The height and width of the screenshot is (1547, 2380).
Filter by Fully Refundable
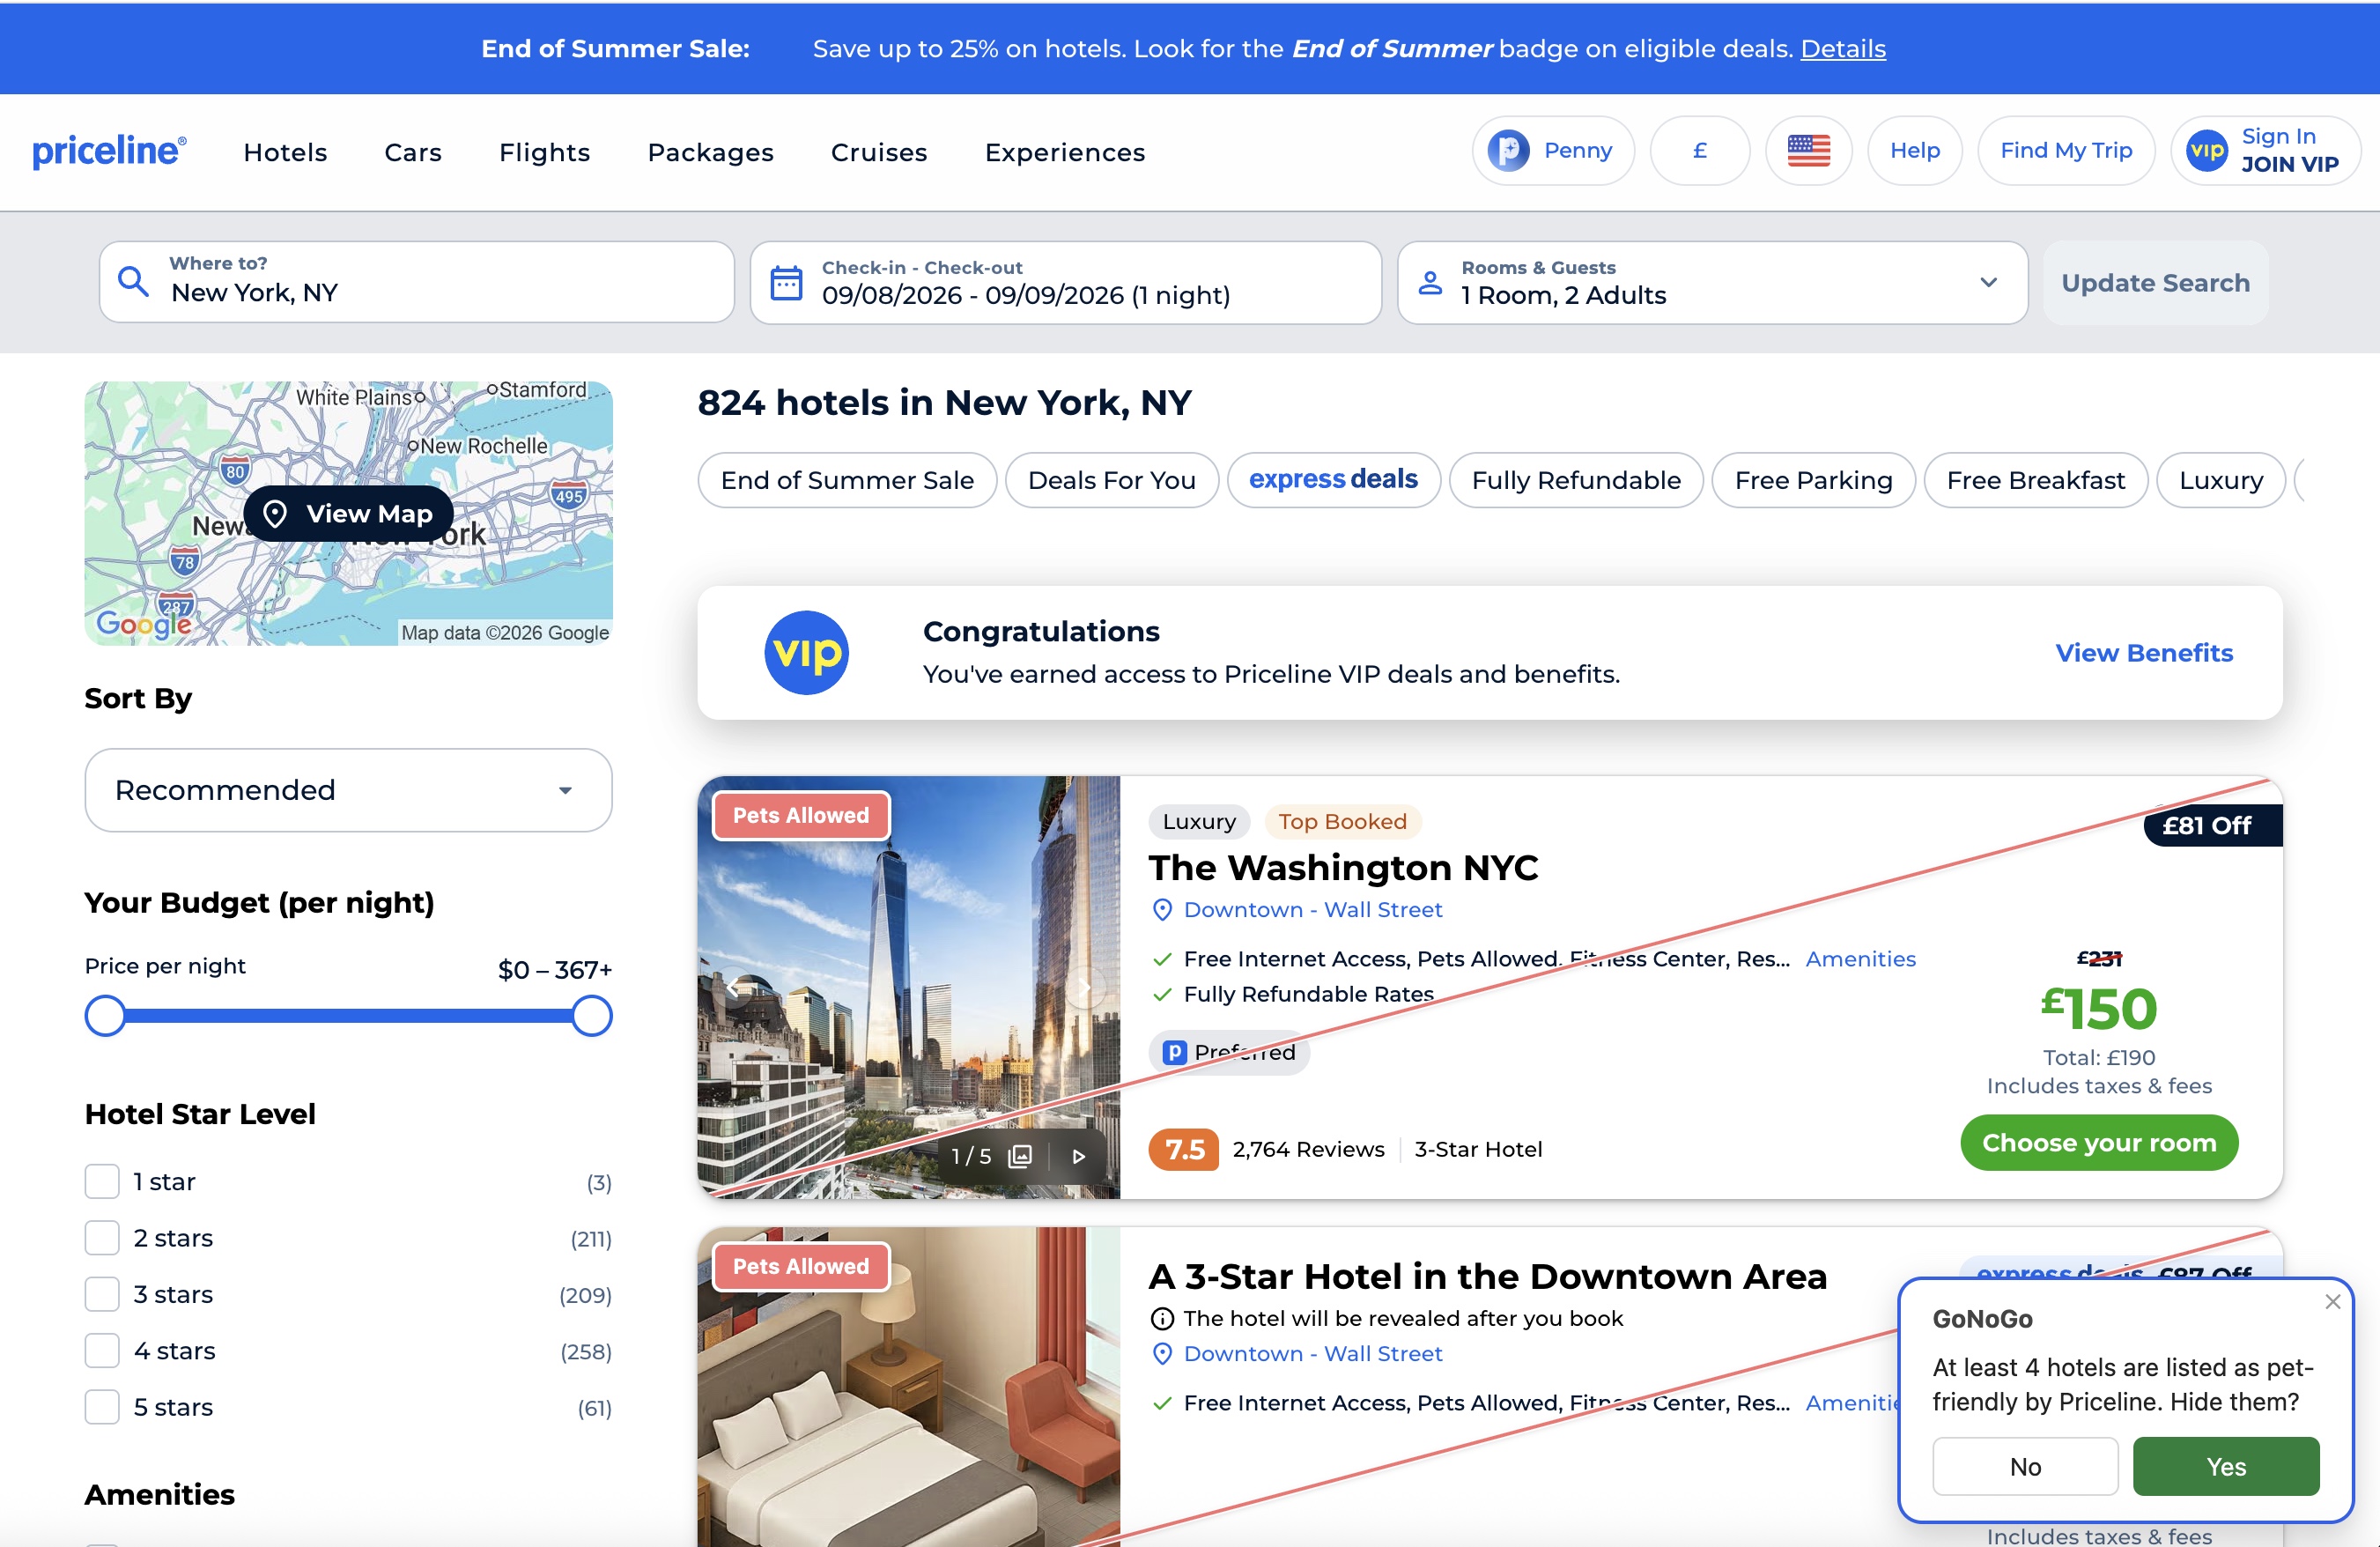click(1576, 480)
